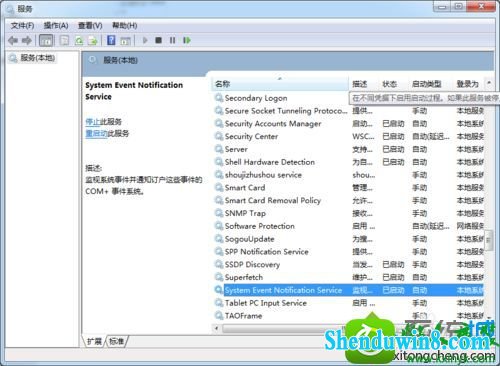Select Security Accounts Manager service
The width and height of the screenshot is (500, 366).
pyautogui.click(x=273, y=124)
